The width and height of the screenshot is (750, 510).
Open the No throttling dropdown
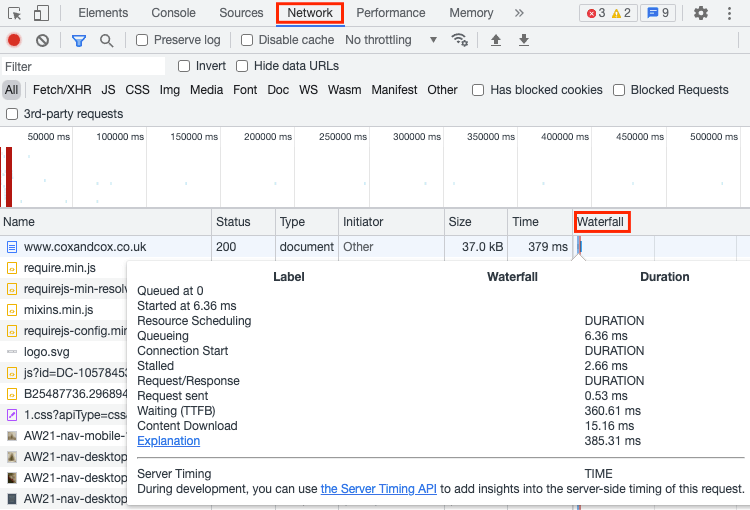[x=391, y=40]
